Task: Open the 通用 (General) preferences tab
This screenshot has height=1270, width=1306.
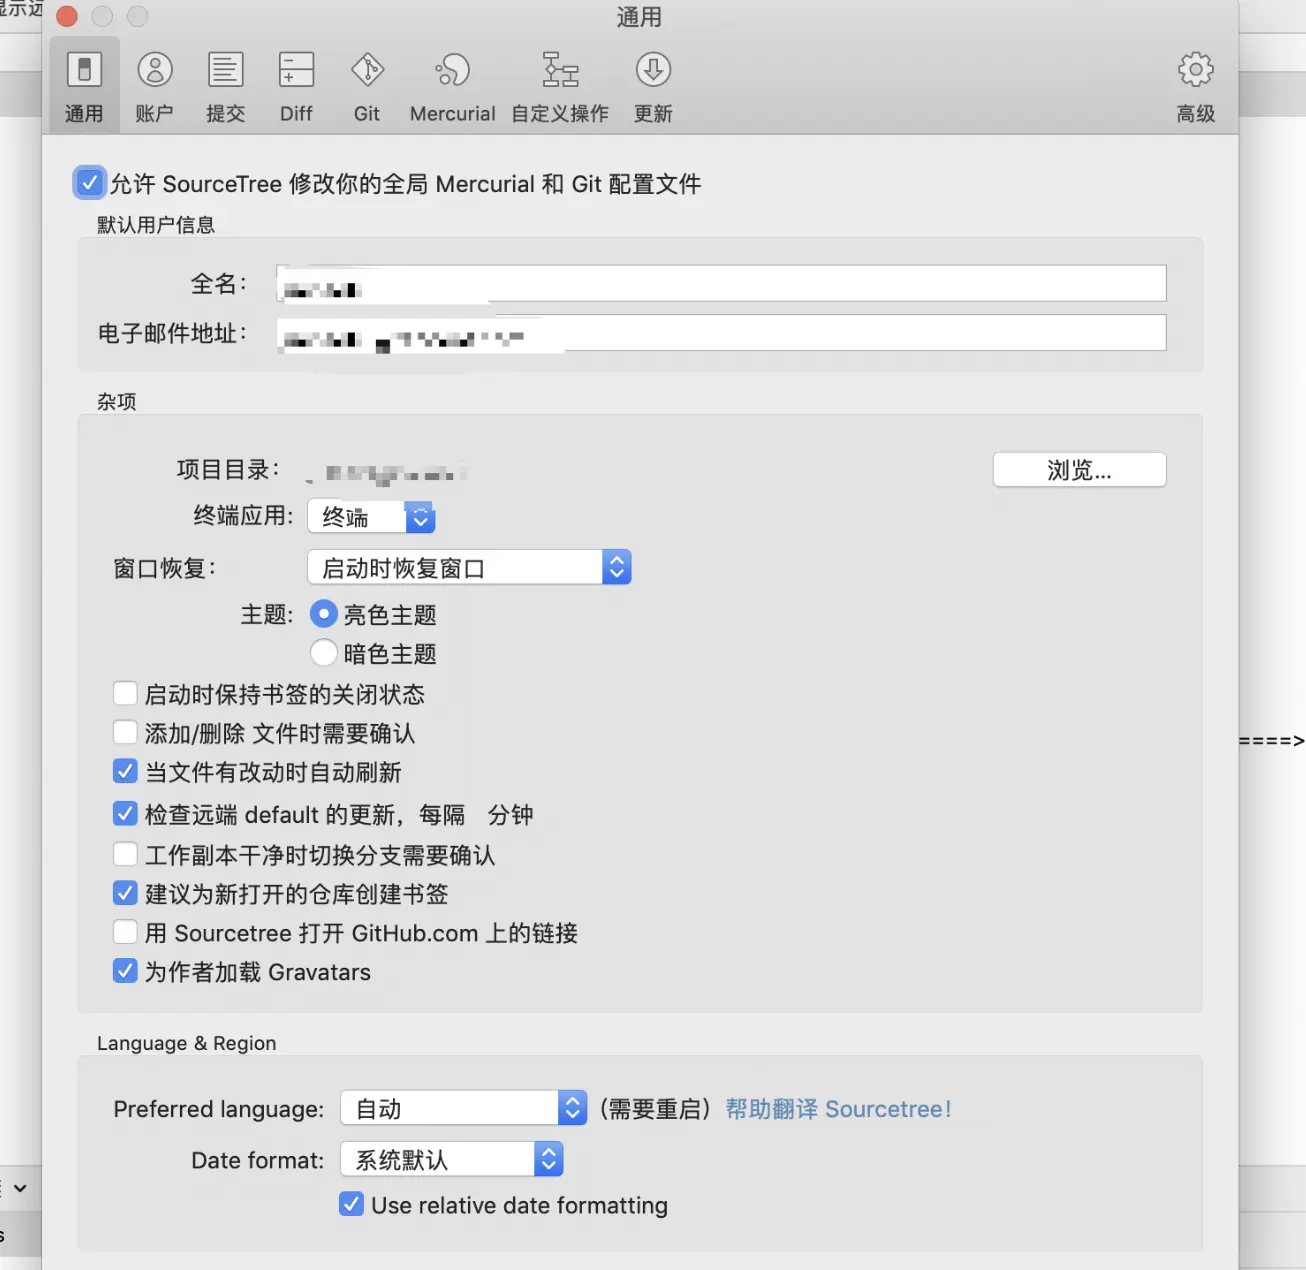Action: [x=84, y=87]
